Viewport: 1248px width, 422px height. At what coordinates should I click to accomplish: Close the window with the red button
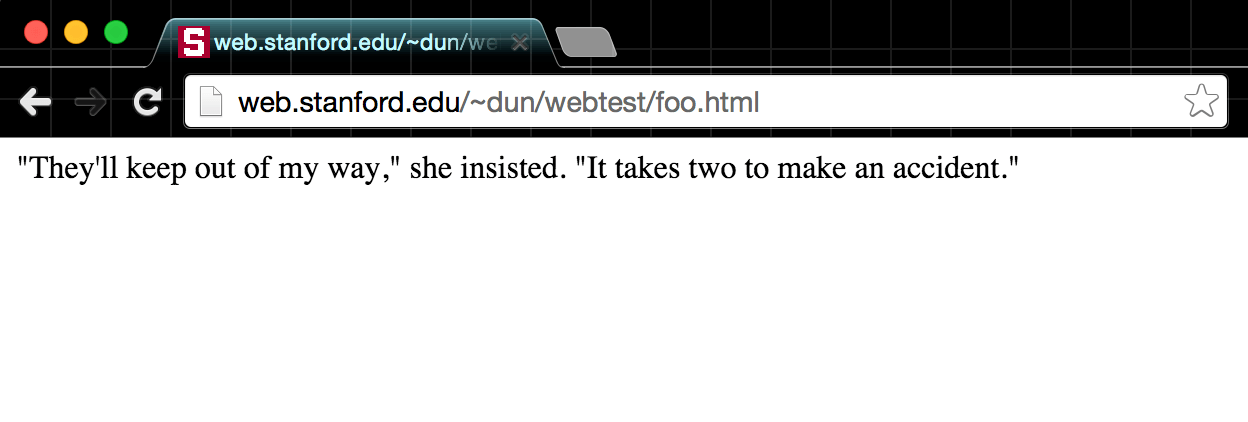(x=36, y=32)
